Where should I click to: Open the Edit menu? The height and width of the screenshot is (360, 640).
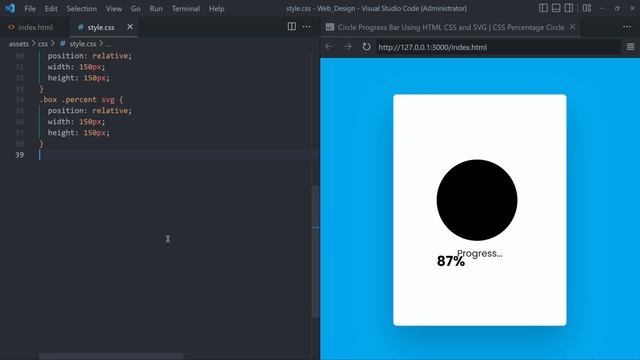point(51,9)
